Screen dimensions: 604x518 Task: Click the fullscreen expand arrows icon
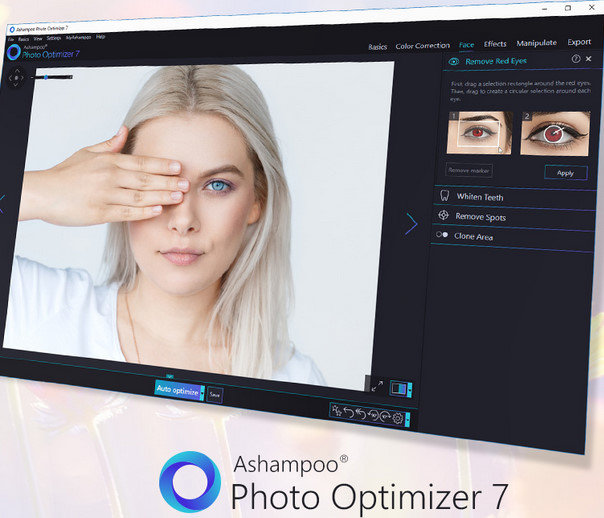(377, 386)
